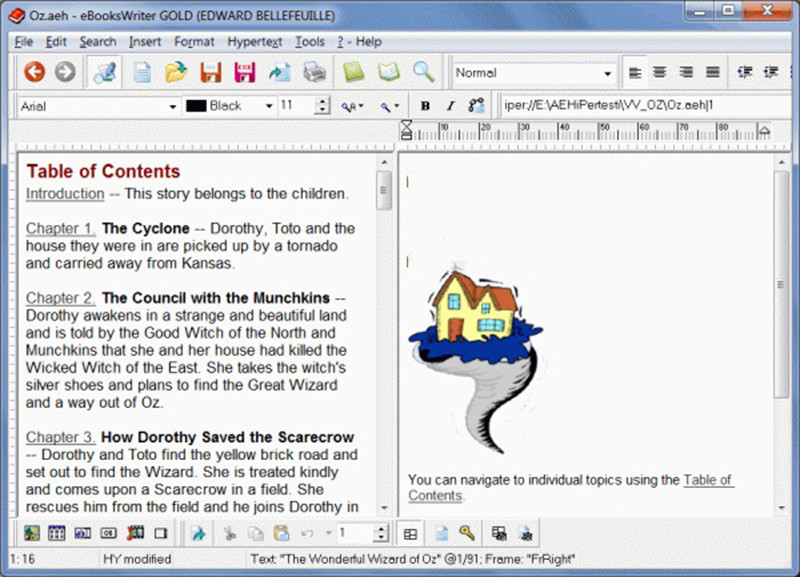Open the File menu
Image resolution: width=800 pixels, height=577 pixels.
coord(23,42)
